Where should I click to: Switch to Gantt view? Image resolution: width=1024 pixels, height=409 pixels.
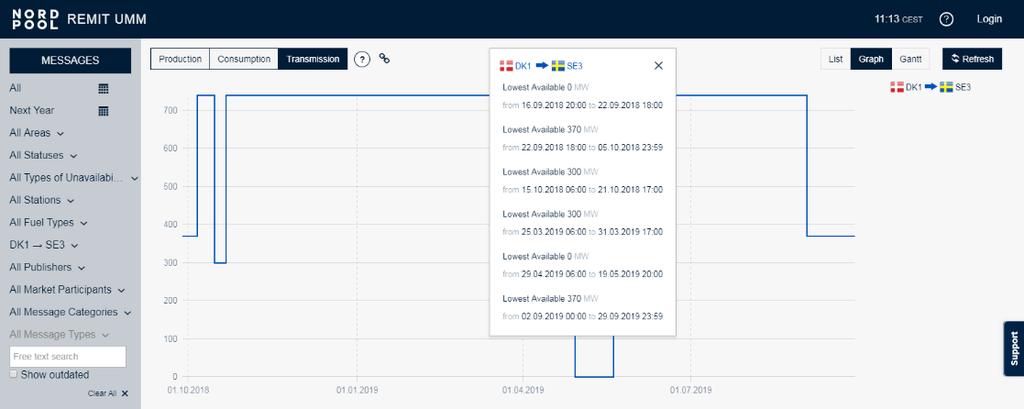[910, 59]
